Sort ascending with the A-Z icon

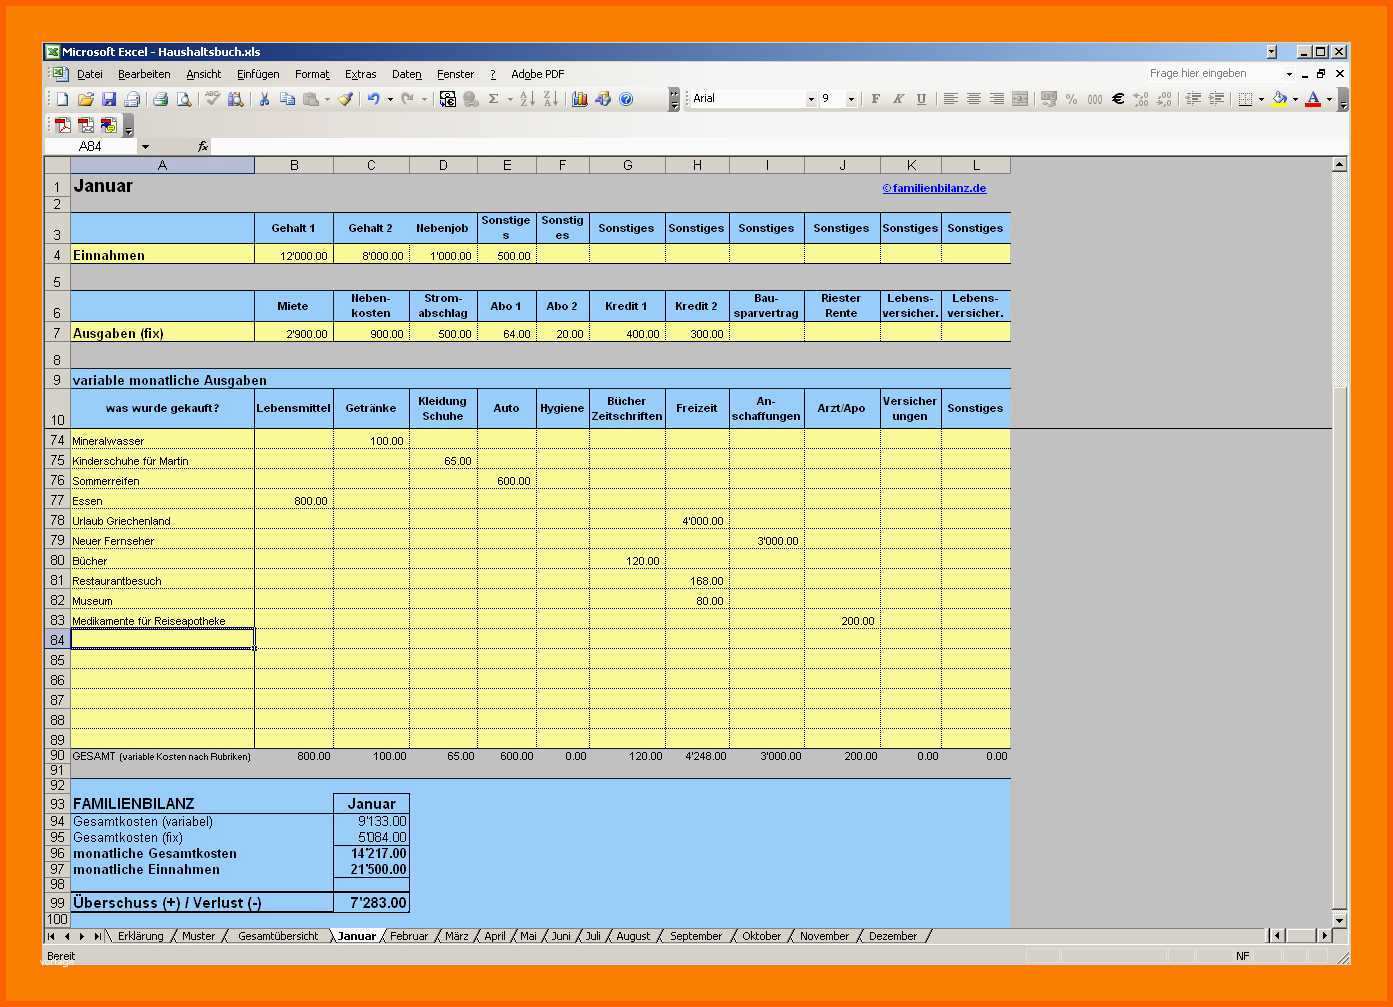click(528, 99)
